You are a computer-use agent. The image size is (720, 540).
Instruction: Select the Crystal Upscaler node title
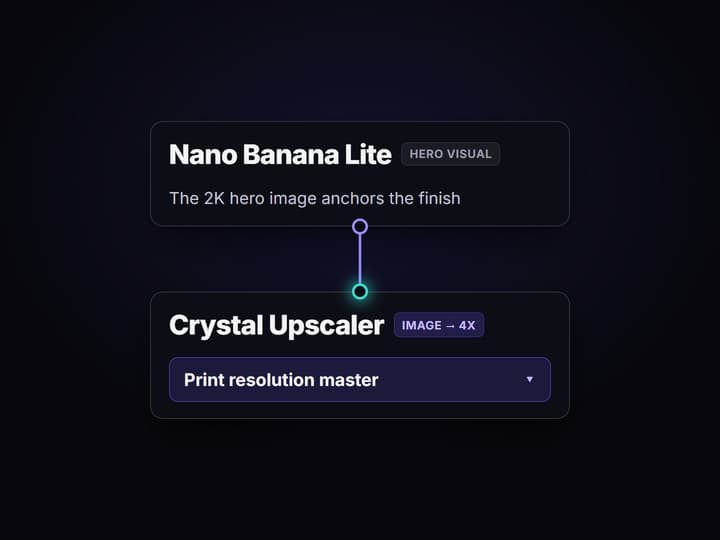click(276, 326)
